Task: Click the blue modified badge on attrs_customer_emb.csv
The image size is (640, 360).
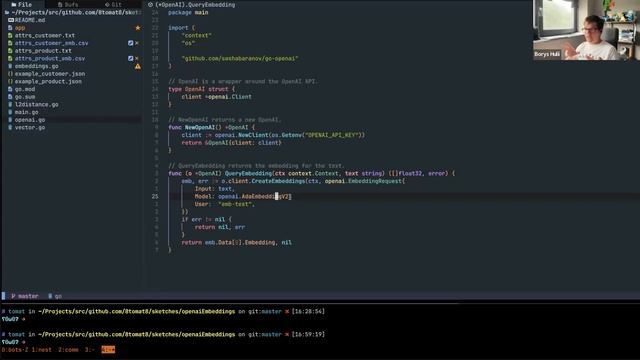Action: point(131,43)
